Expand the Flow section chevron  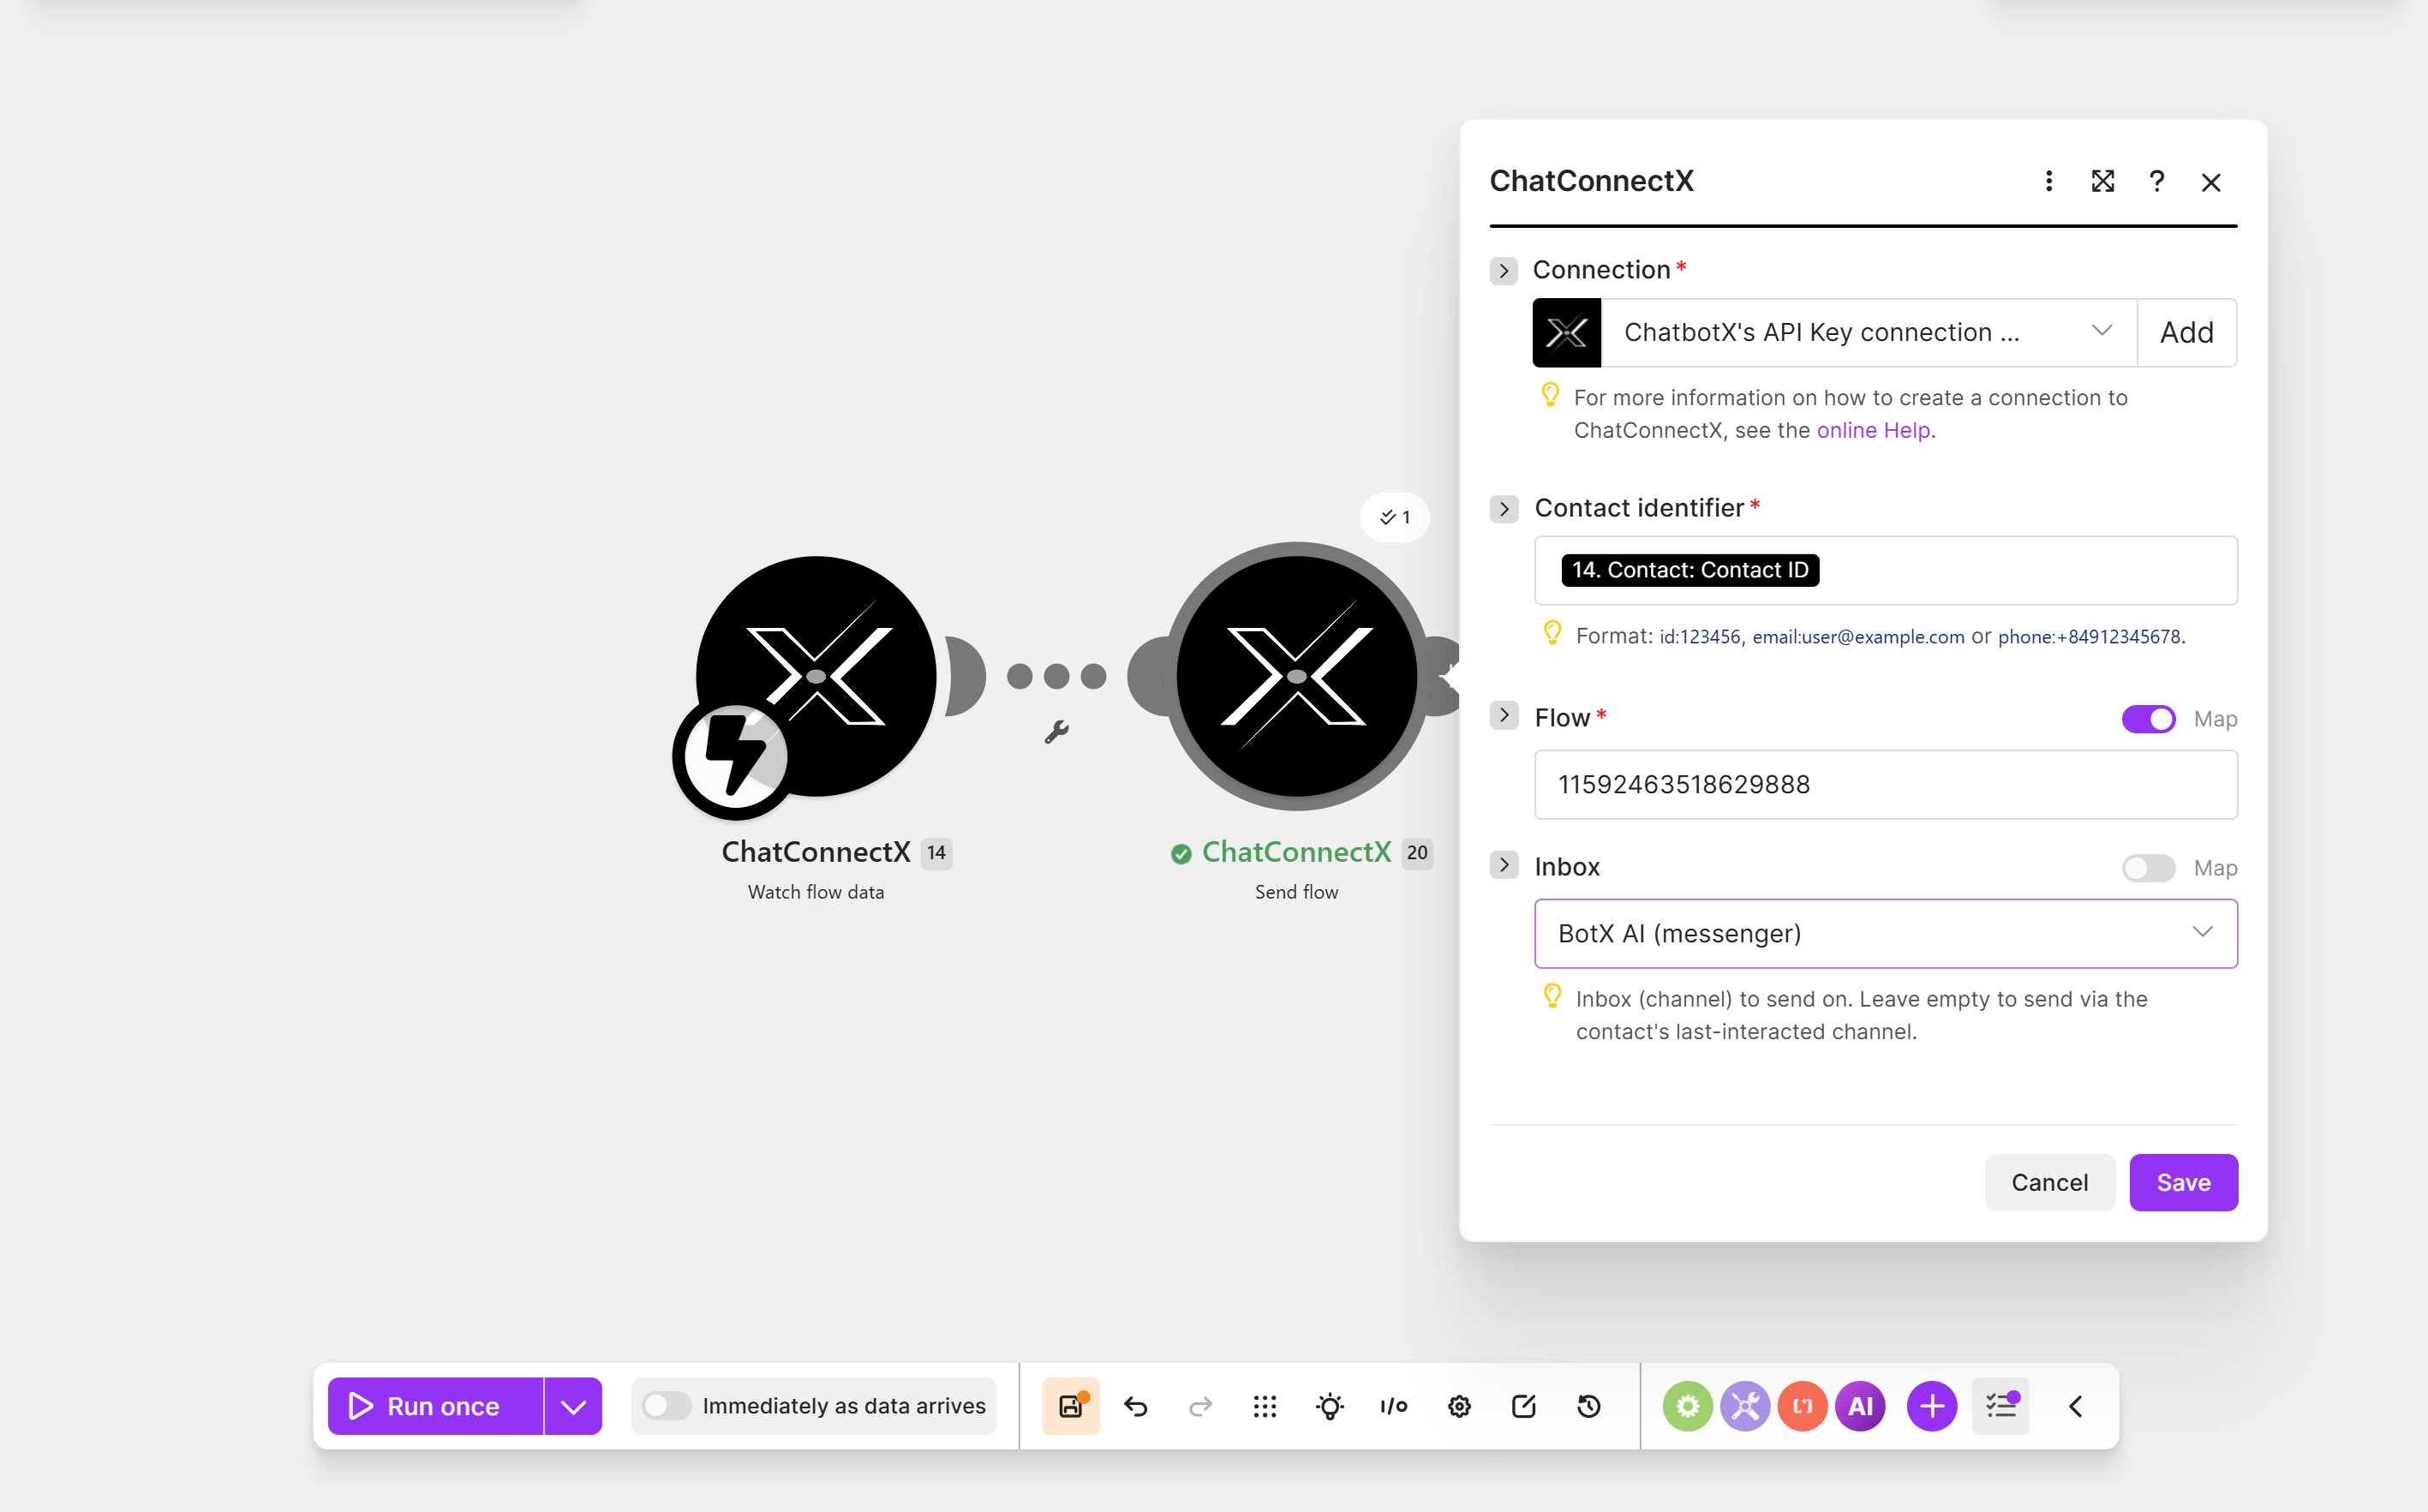pyautogui.click(x=1503, y=716)
